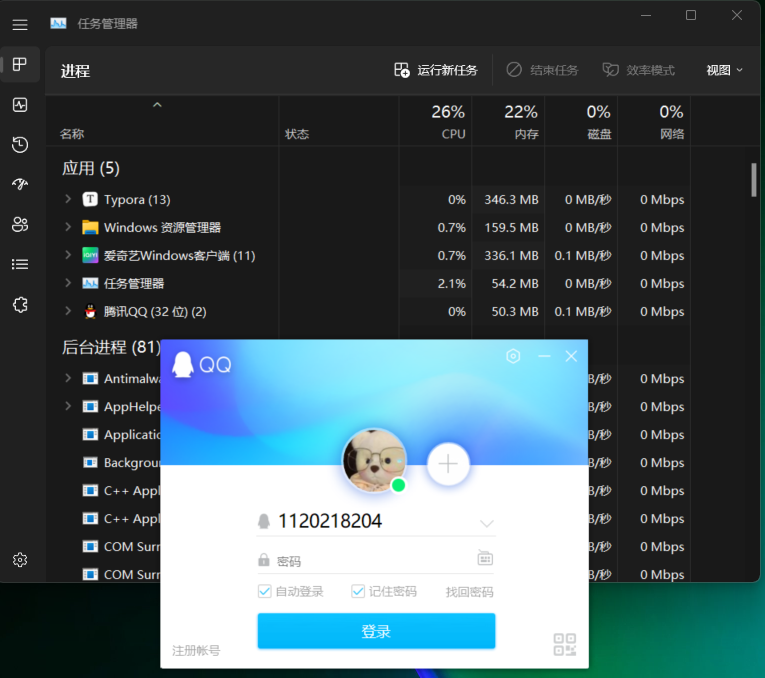Viewport: 765px width, 678px height.
Task: Click the QQ penguin logo in login window
Action: click(x=182, y=364)
